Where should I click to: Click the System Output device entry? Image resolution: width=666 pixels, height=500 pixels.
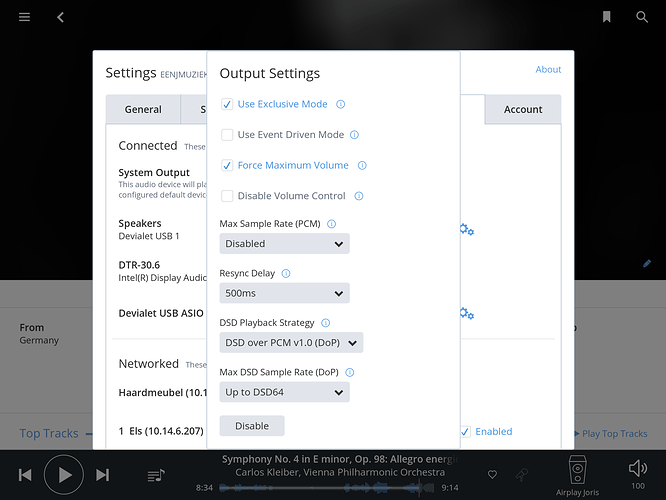point(154,172)
